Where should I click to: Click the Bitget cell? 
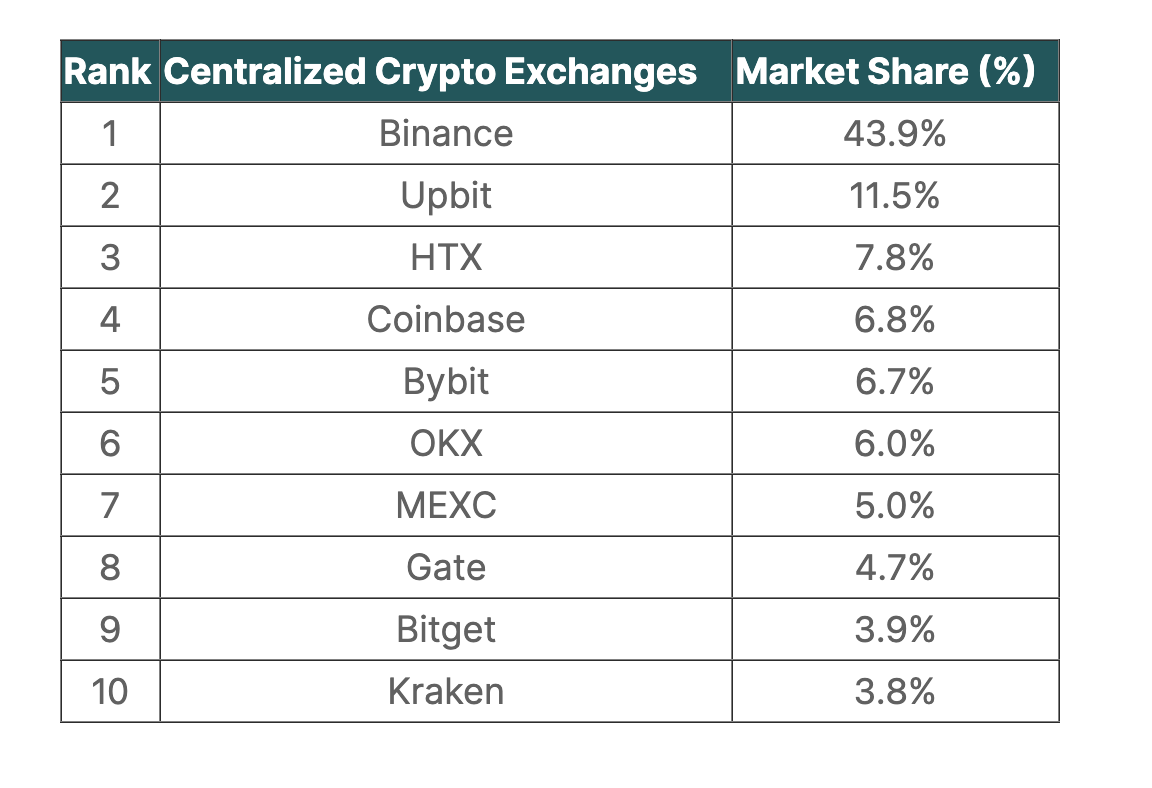click(446, 630)
